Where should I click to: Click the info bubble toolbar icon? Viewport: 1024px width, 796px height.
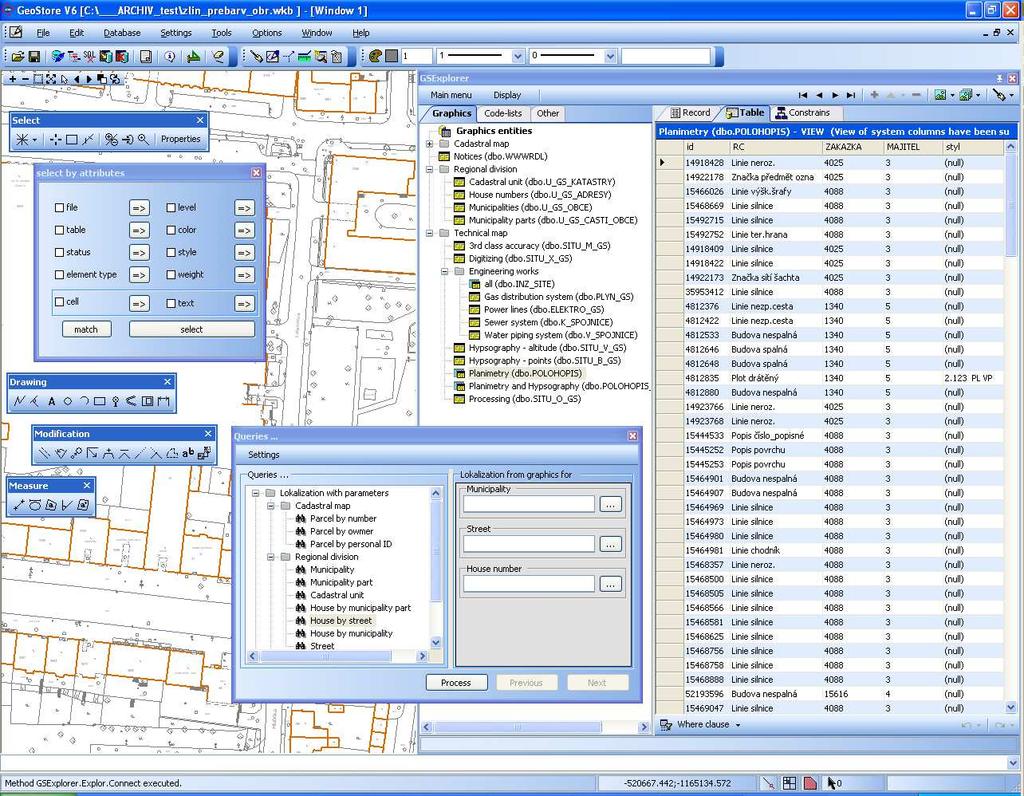pos(170,57)
